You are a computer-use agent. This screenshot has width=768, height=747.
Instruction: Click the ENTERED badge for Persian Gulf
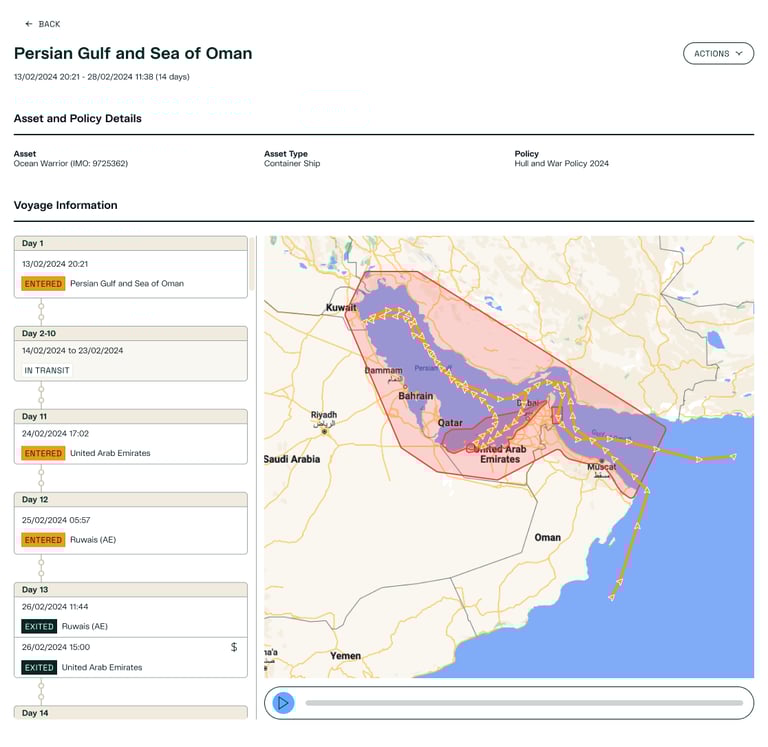point(43,284)
